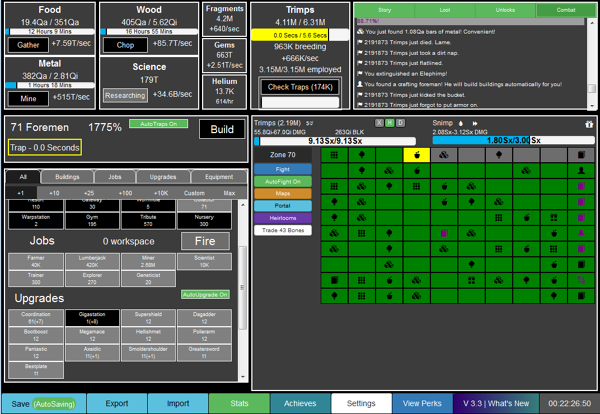Open the View Perks screen
This screenshot has height=414, width=600.
pyautogui.click(x=420, y=403)
